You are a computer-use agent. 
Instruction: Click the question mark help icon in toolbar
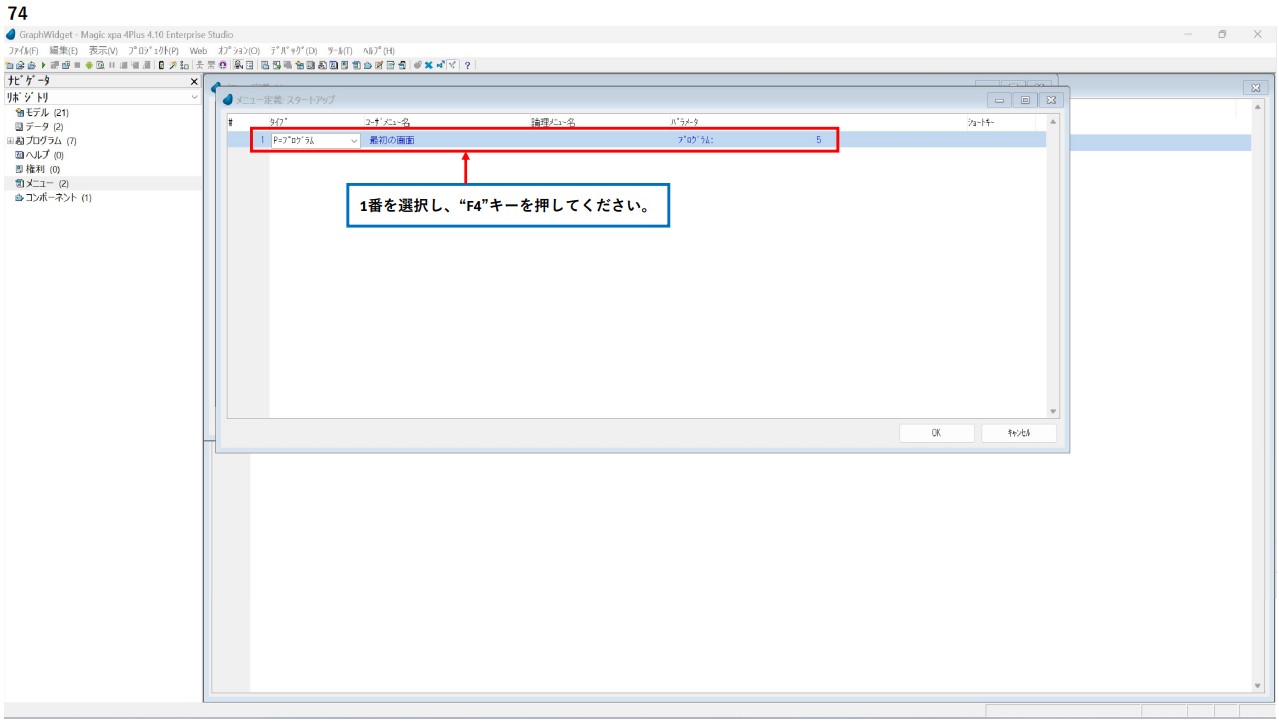tap(467, 65)
